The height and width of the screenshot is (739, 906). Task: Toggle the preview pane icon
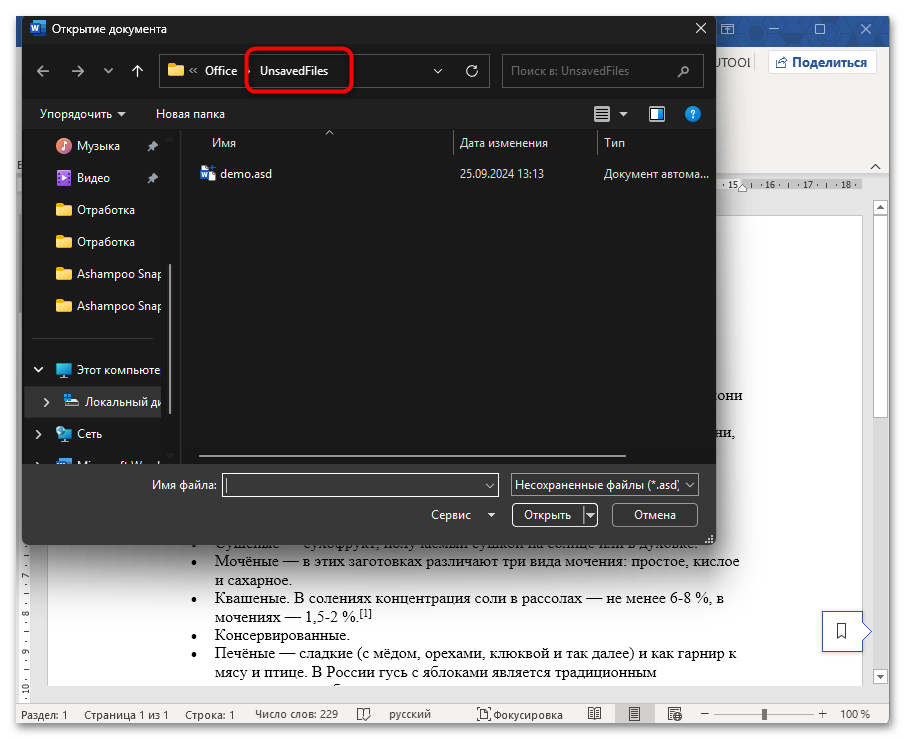coord(657,114)
